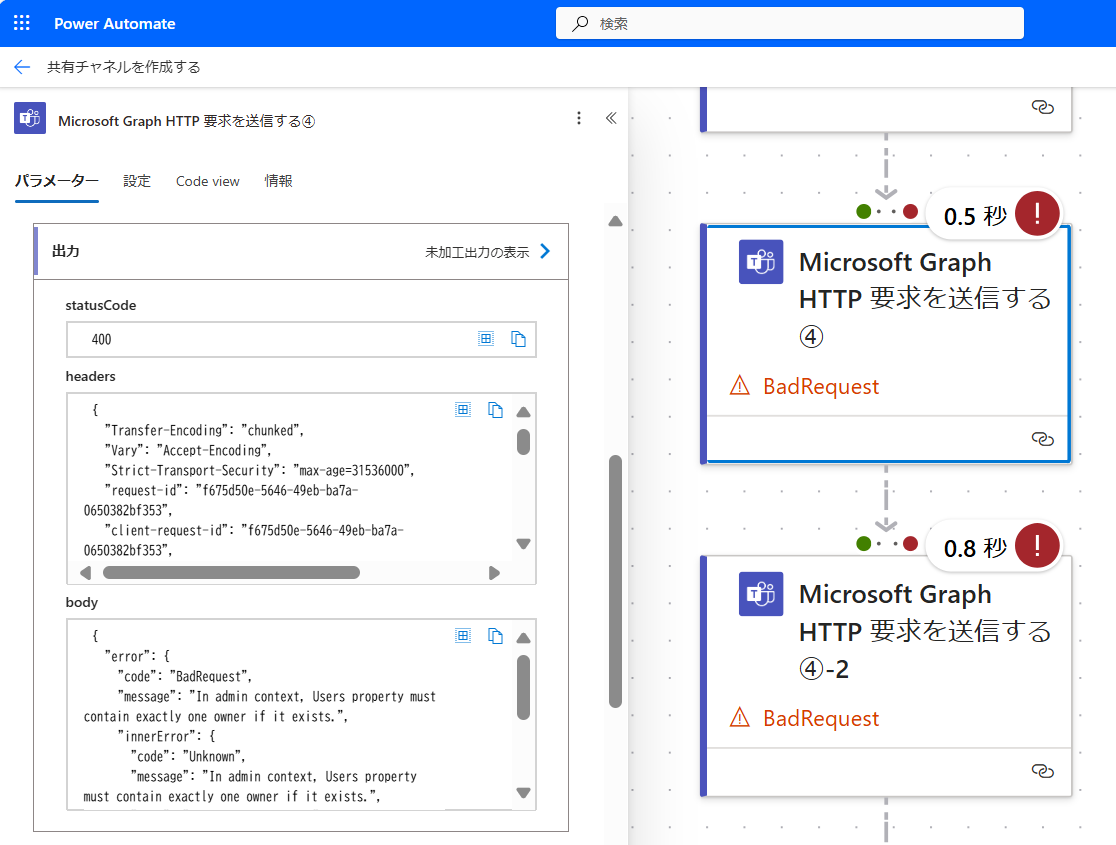Click the green run-after dot above ④ card
Screen dimensions: 1116x845
click(x=864, y=211)
